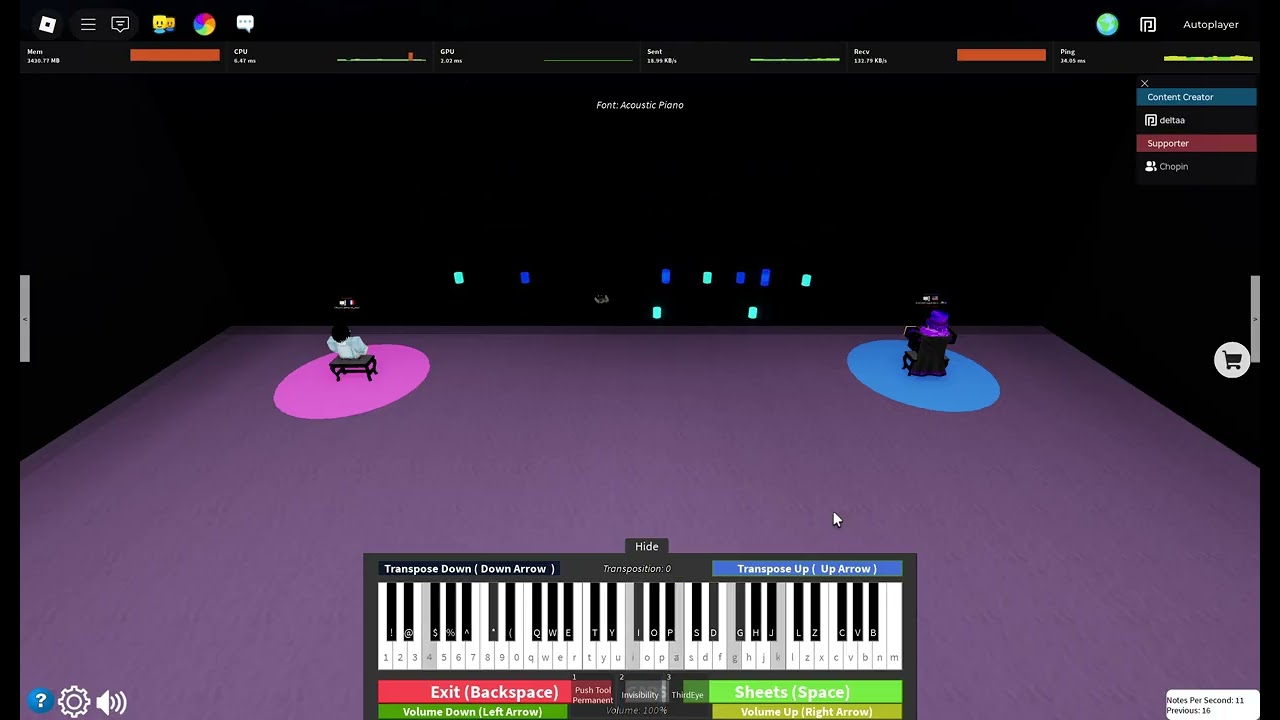Play the white piano key labeled lowercase u
Image resolution: width=1280 pixels, height=720 pixels.
(618, 655)
